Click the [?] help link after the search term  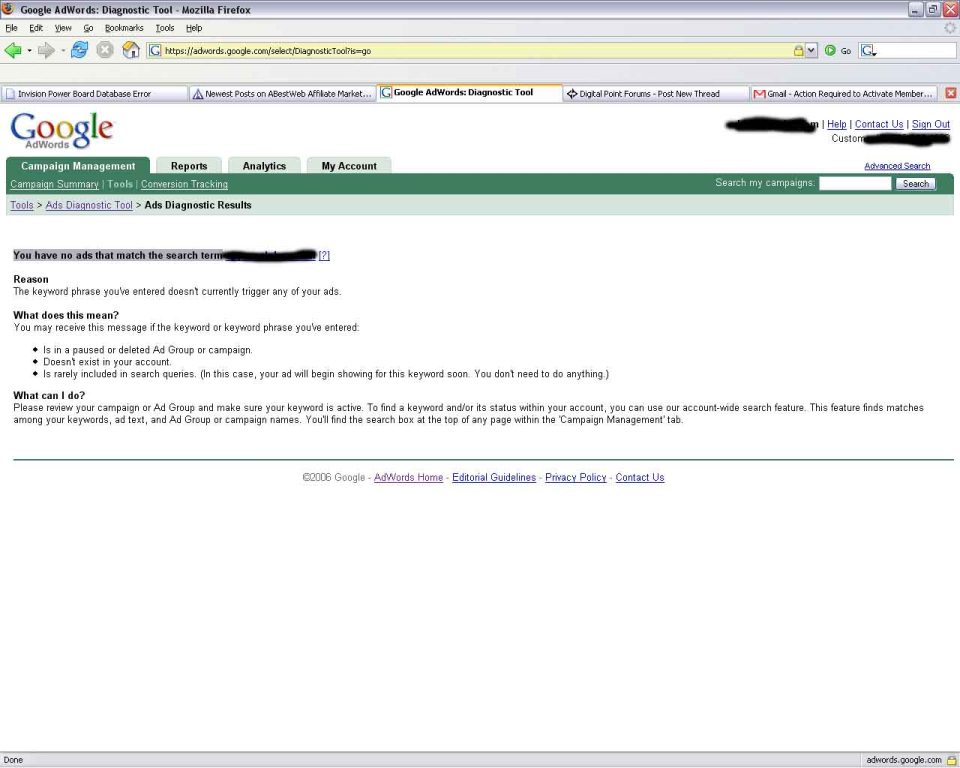pyautogui.click(x=324, y=255)
